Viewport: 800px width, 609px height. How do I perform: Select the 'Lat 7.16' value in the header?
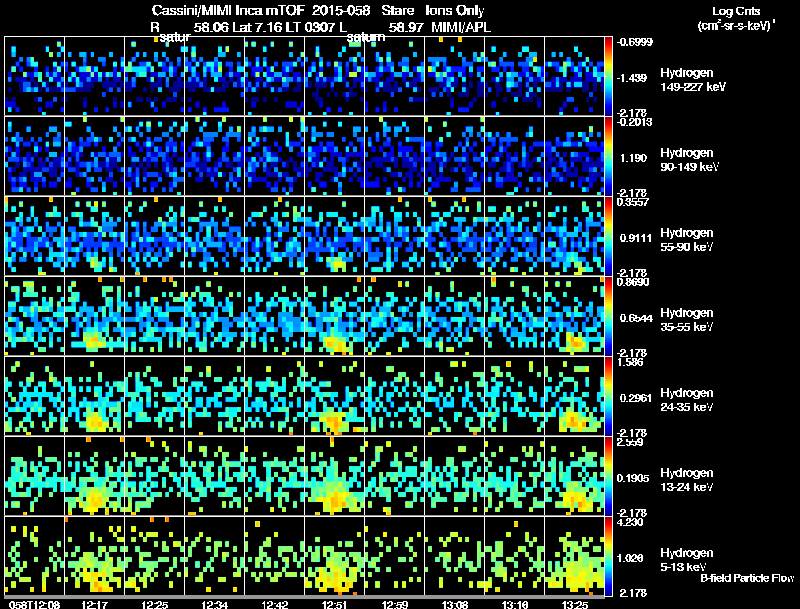click(x=258, y=27)
